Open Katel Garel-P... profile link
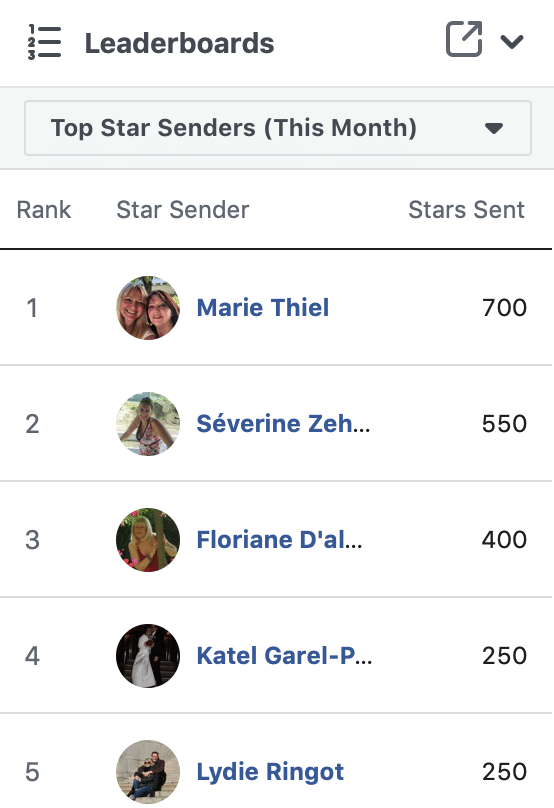Screen dimensions: 554x808 coord(284,655)
